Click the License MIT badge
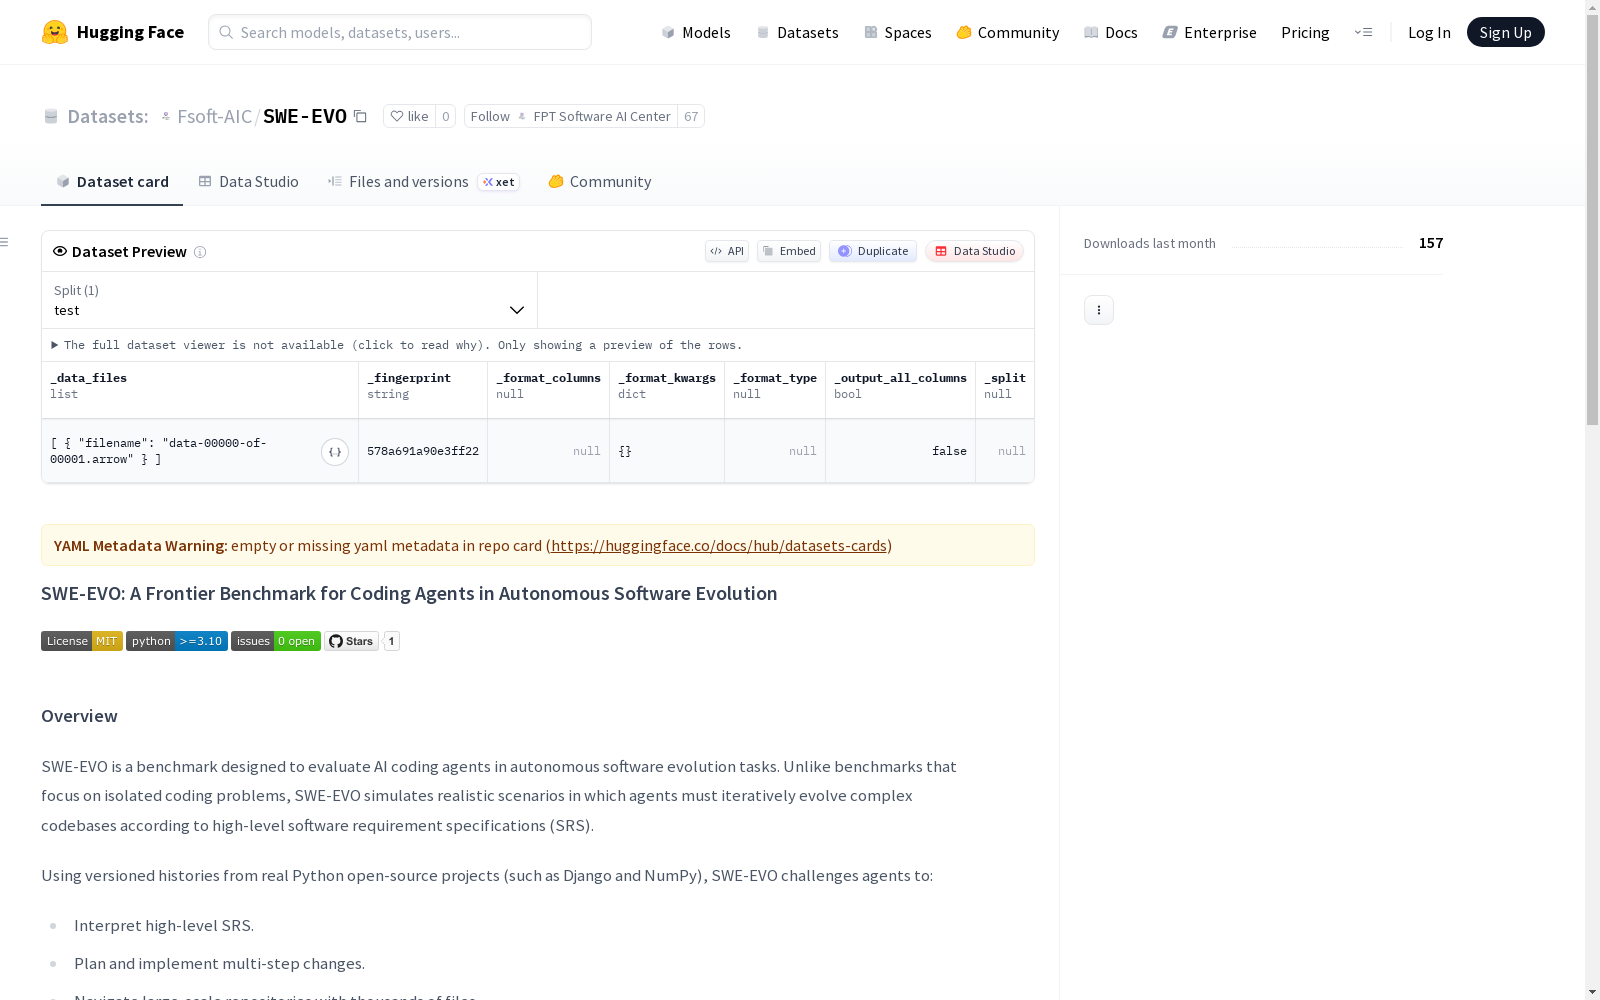 coord(82,641)
